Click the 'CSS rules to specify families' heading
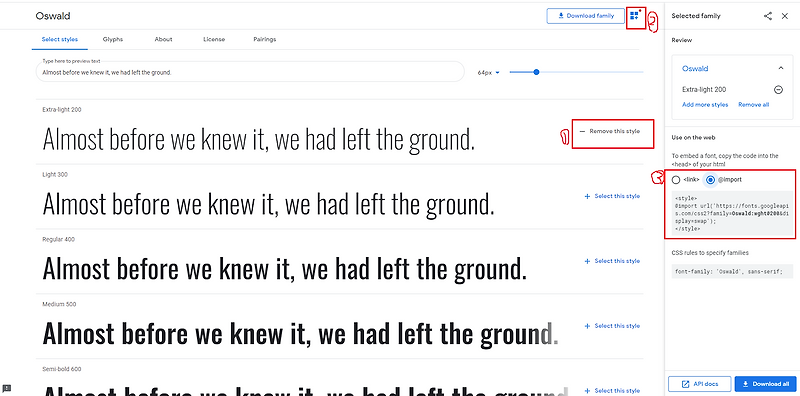This screenshot has height=396, width=800. pos(710,253)
